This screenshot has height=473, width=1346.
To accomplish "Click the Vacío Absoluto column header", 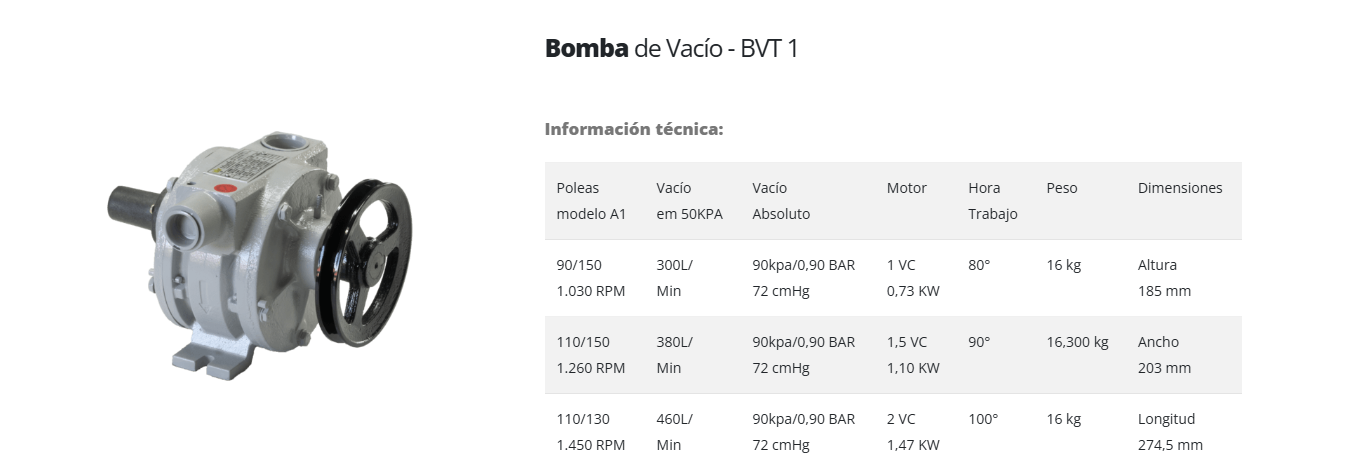I will [x=781, y=201].
